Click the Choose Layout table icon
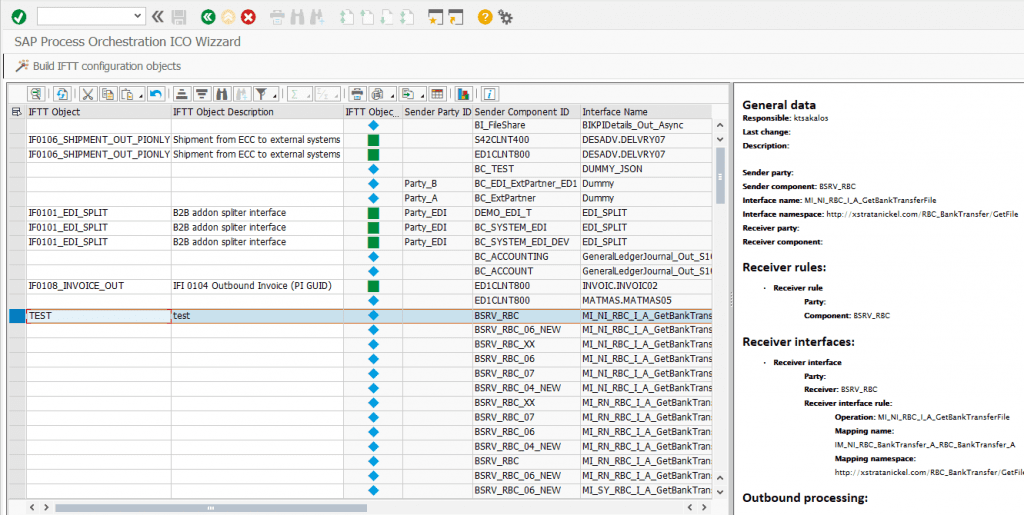The width and height of the screenshot is (1024, 515). [x=438, y=94]
